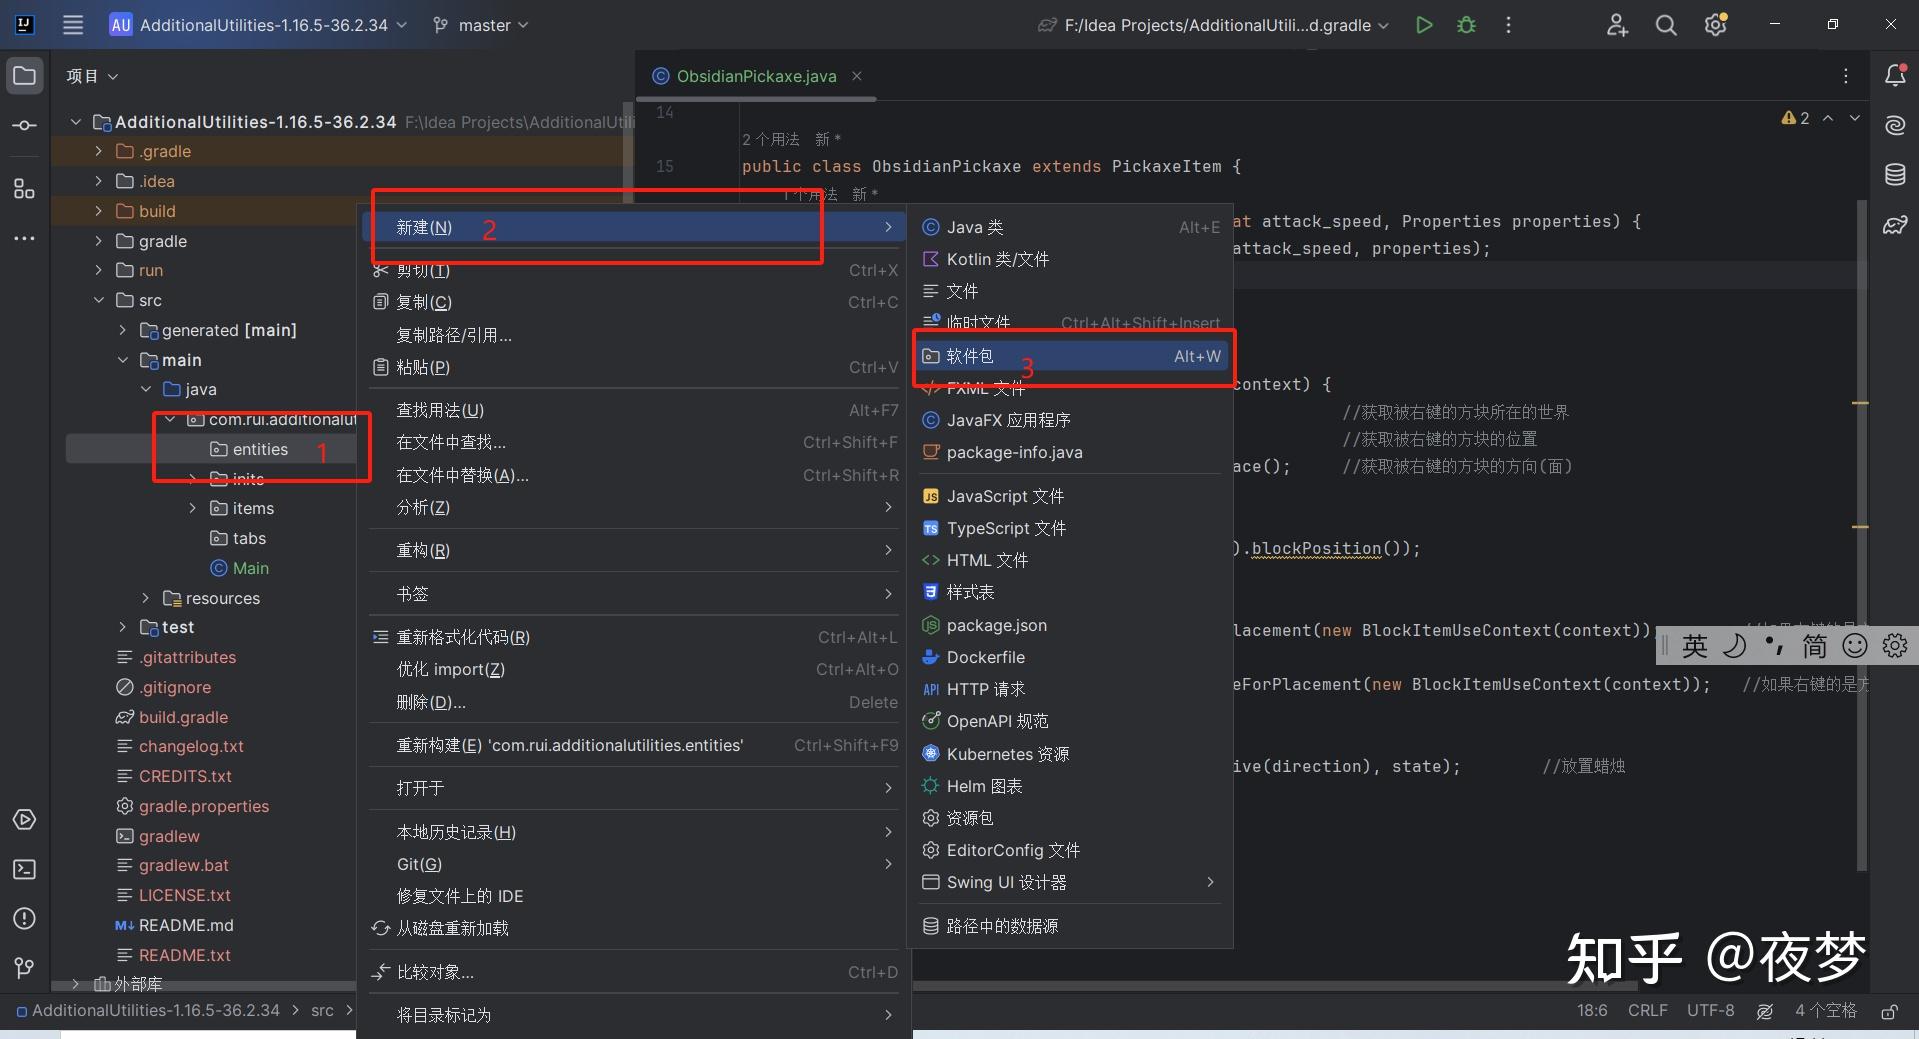Open the Terminal tool window
The image size is (1919, 1039).
click(x=24, y=869)
